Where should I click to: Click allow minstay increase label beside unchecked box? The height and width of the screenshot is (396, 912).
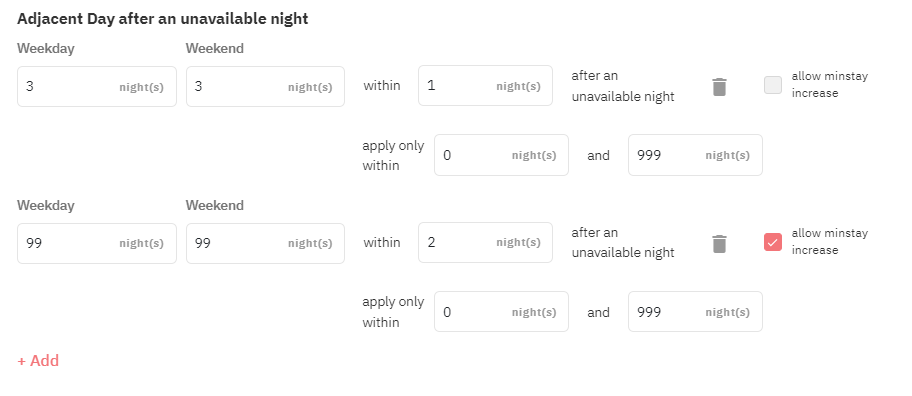[x=829, y=84]
